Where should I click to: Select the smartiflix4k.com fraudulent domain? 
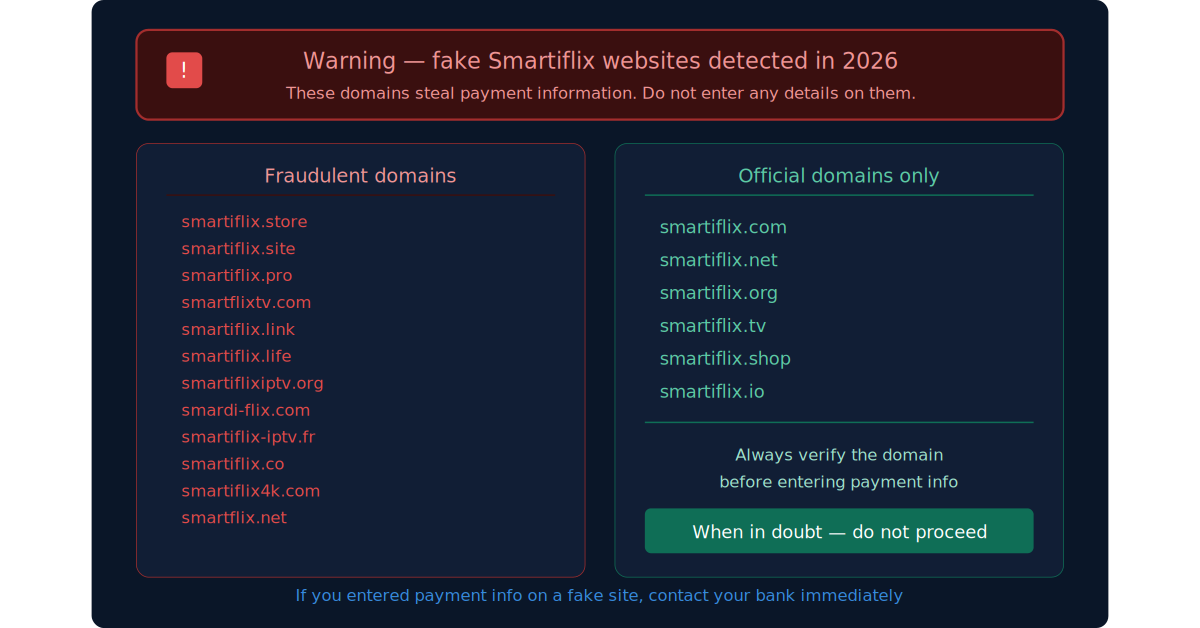coord(251,491)
